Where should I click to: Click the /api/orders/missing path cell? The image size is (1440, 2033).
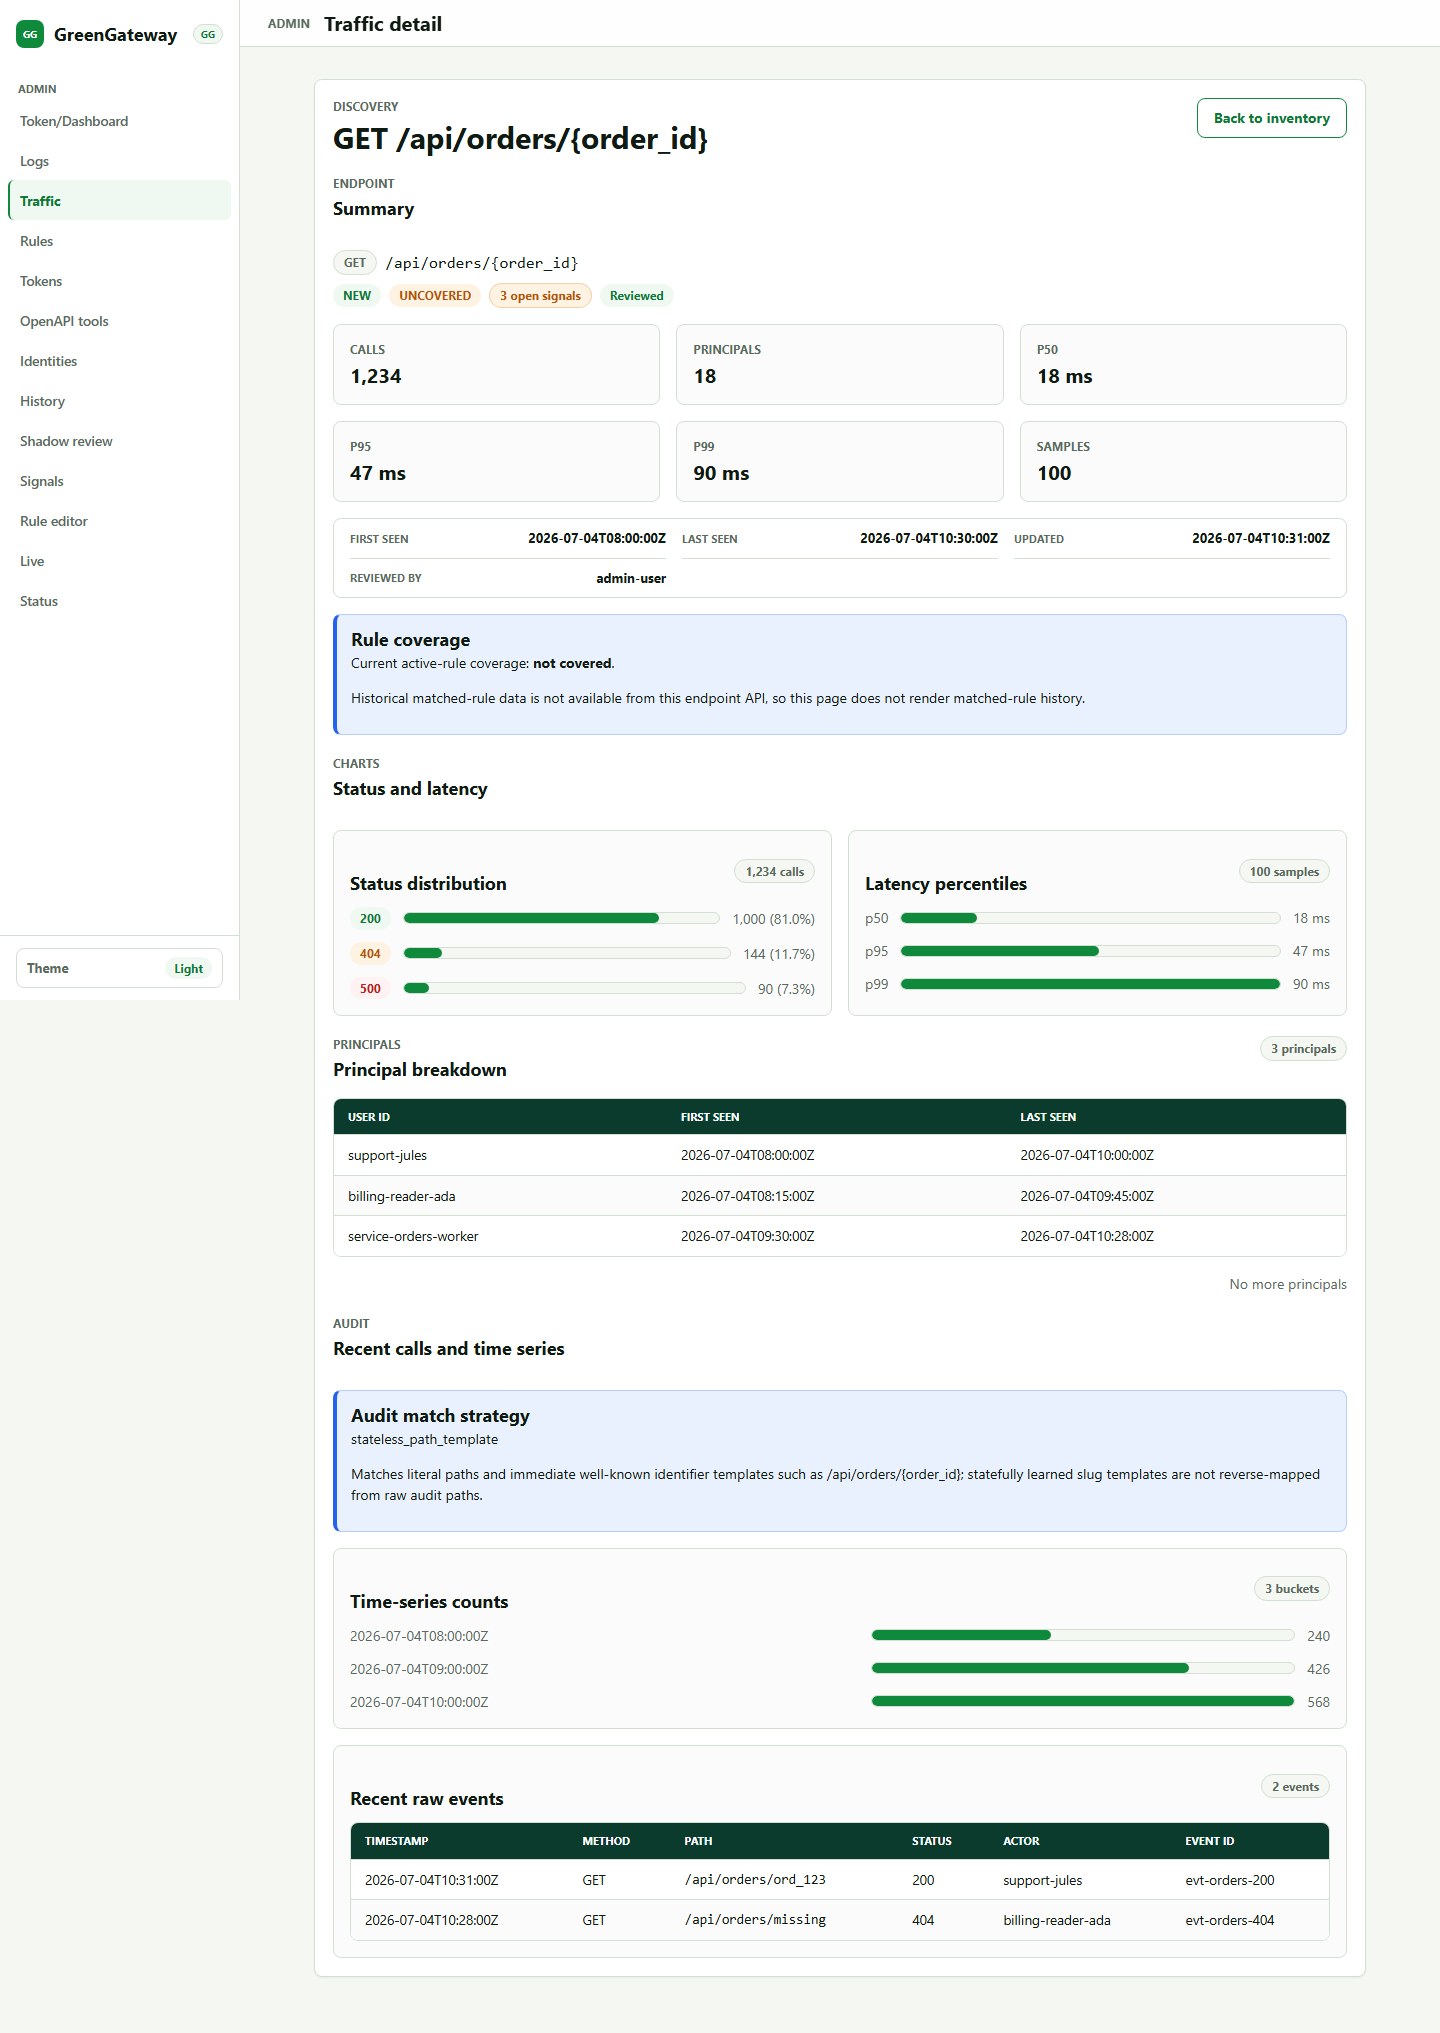pos(755,1920)
